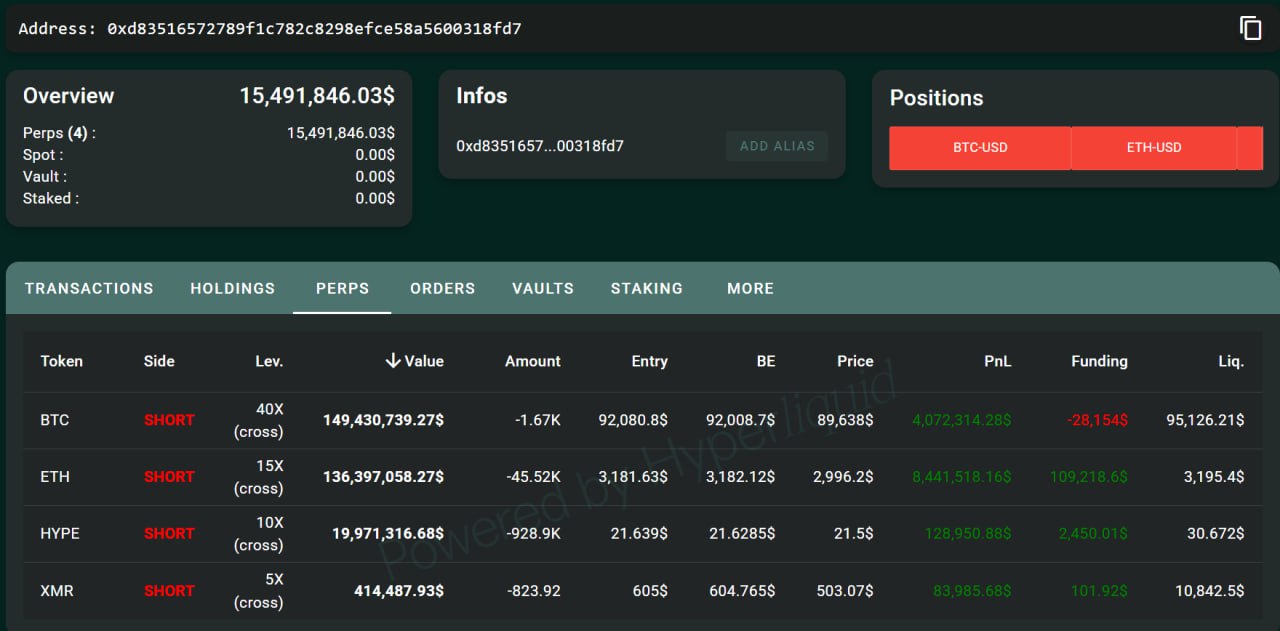Viewport: 1280px width, 631px height.
Task: Click the copy address icon
Action: 1250,28
